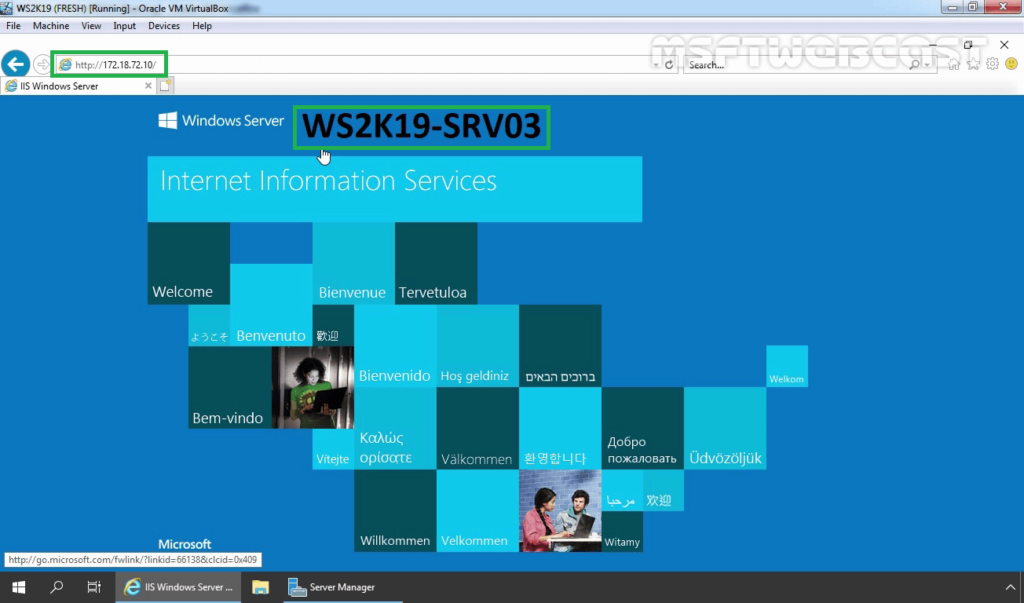Screen dimensions: 1024x603
Task: Click the search magnifier icon in search box
Action: (914, 65)
